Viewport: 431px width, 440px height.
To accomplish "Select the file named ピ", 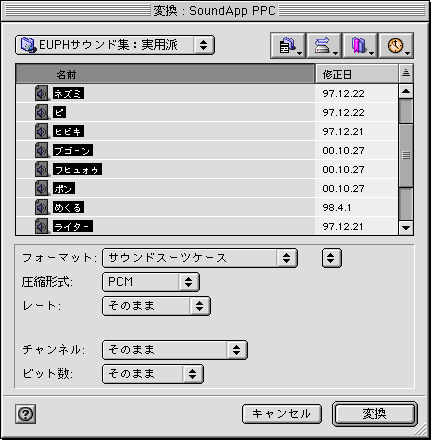I will coord(59,112).
